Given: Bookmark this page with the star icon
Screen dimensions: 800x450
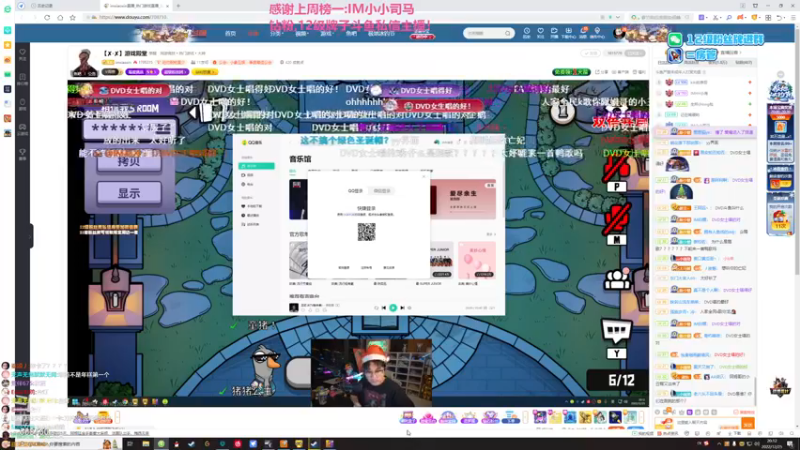Looking at the screenshot, I should coord(72,17).
